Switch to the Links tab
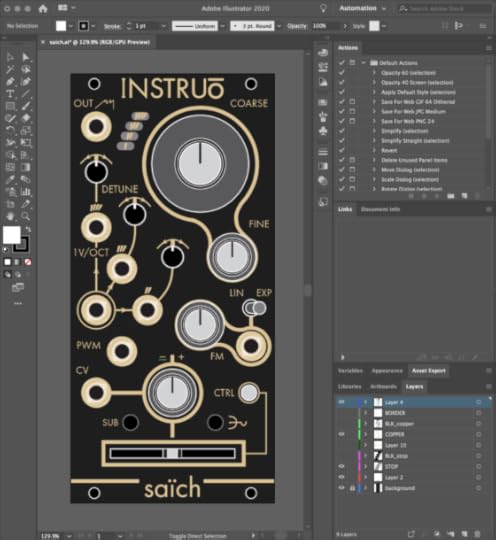This screenshot has height=540, width=496. 345,209
